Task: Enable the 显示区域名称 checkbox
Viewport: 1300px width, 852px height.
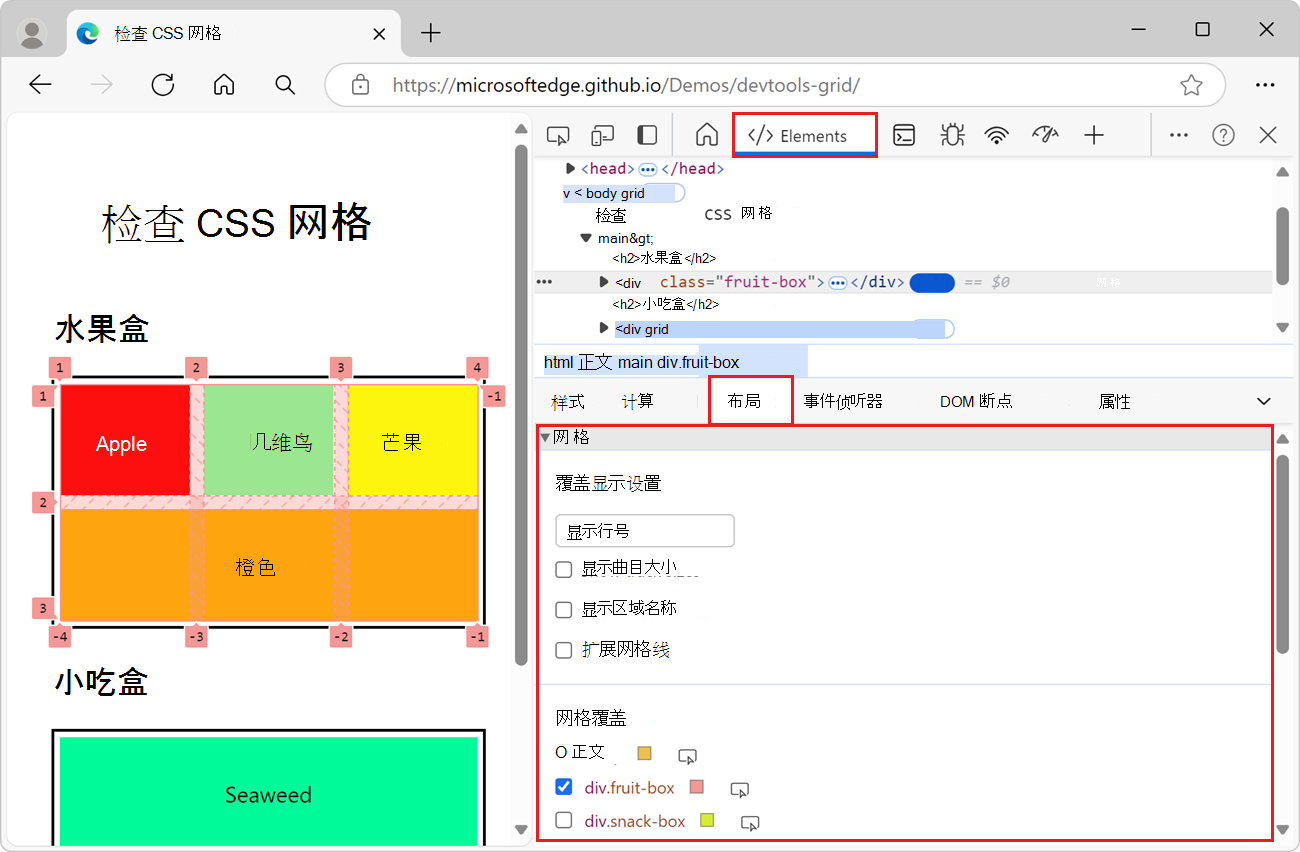Action: (x=564, y=609)
